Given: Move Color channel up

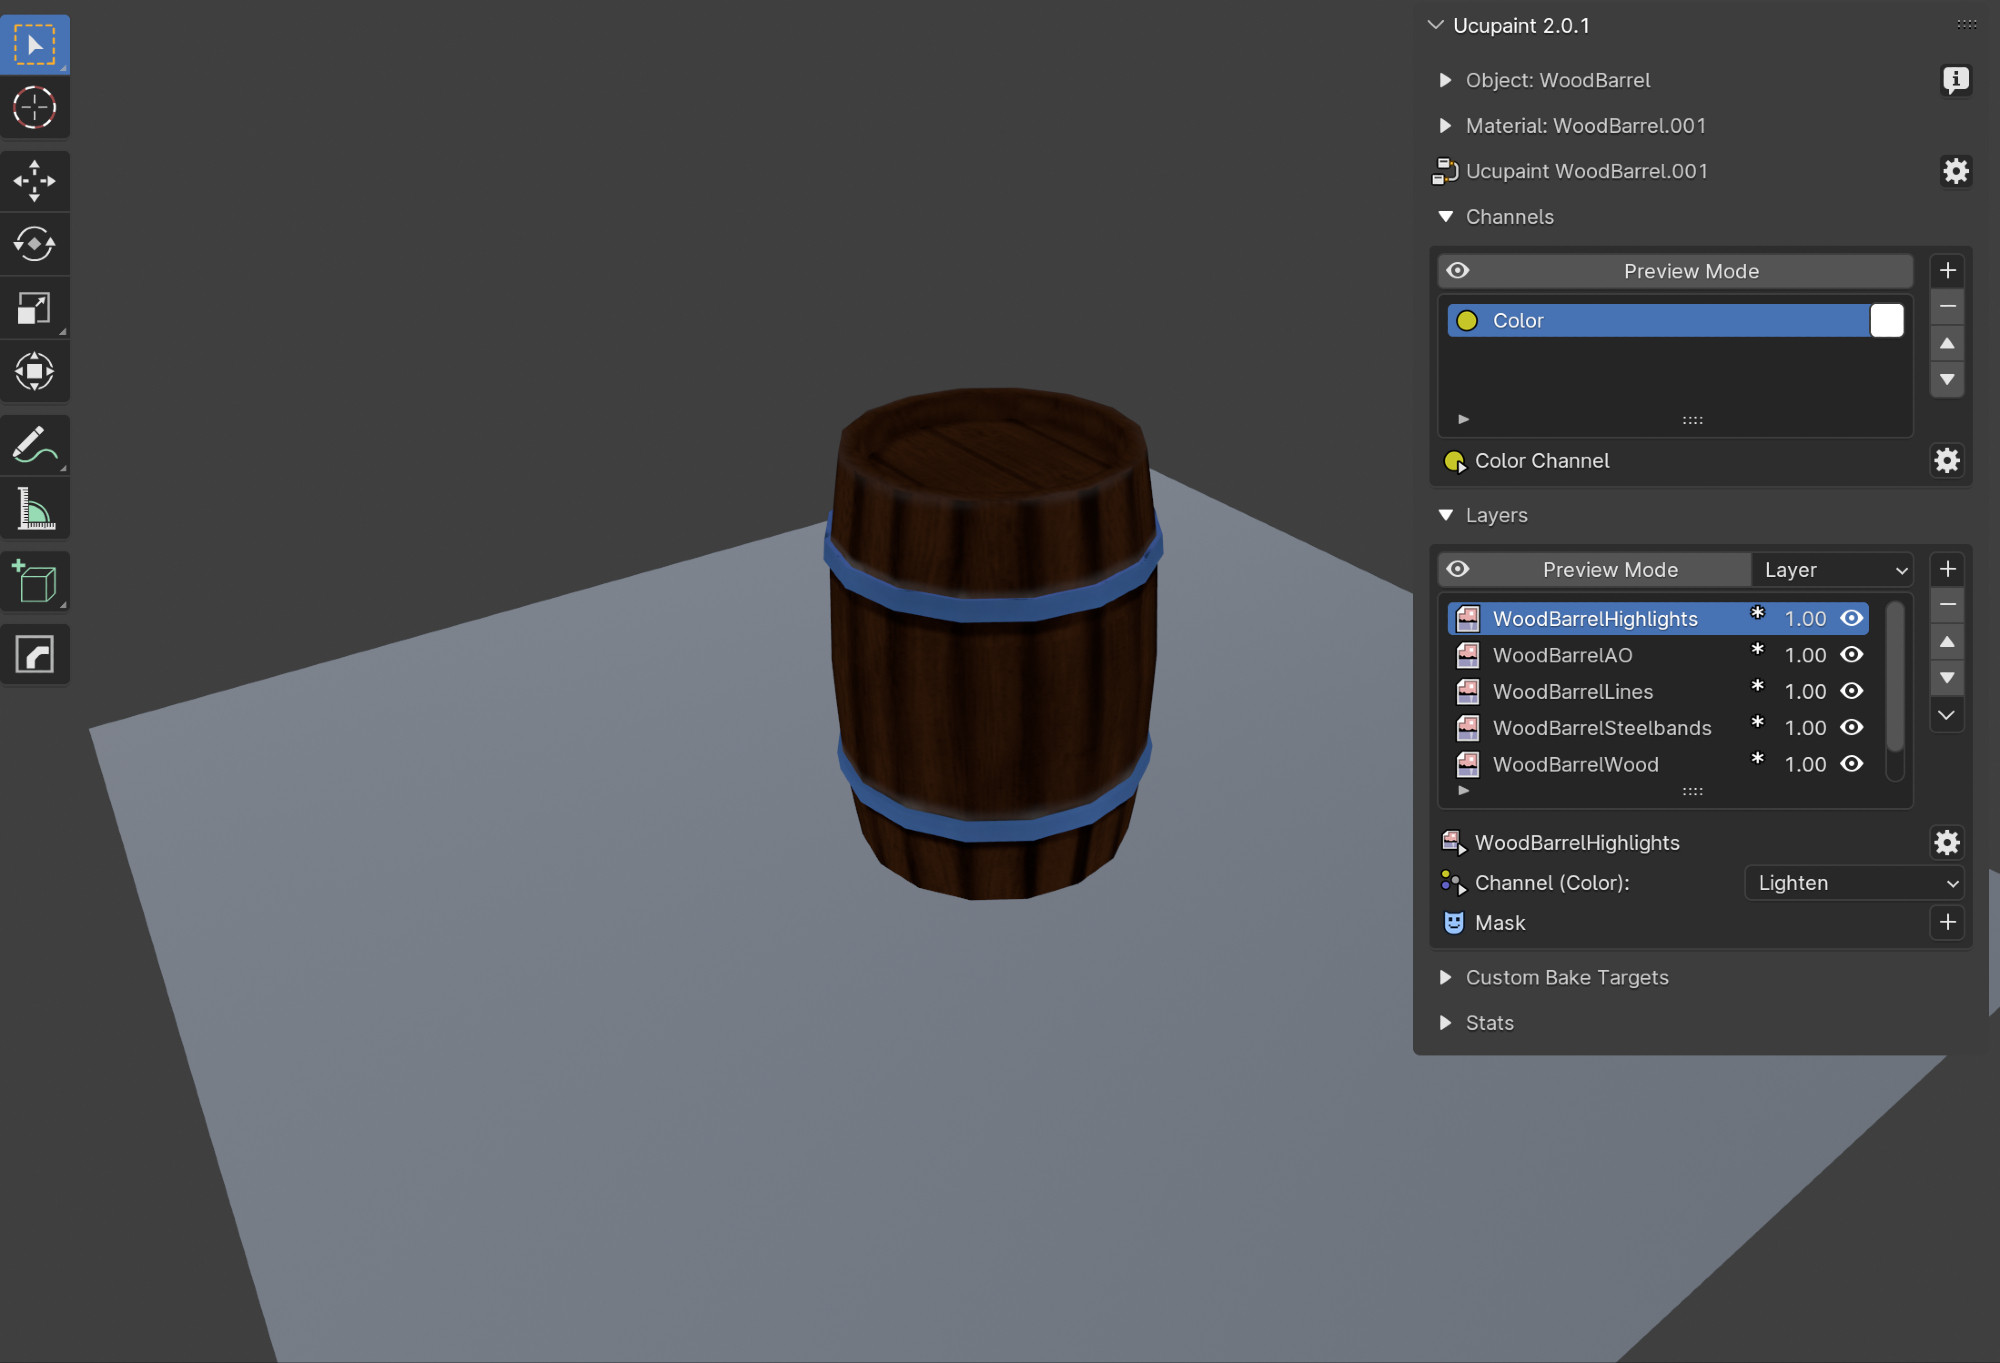Looking at the screenshot, I should (x=1947, y=343).
